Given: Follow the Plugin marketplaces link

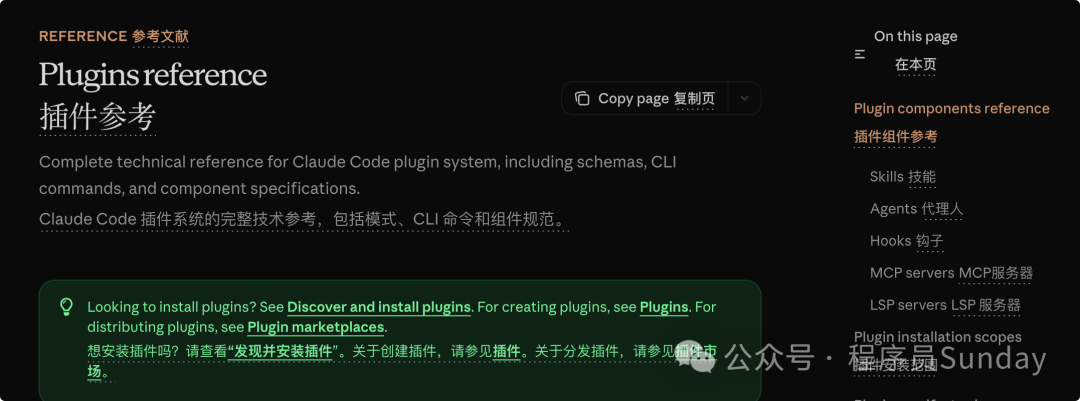Looking at the screenshot, I should tap(315, 327).
